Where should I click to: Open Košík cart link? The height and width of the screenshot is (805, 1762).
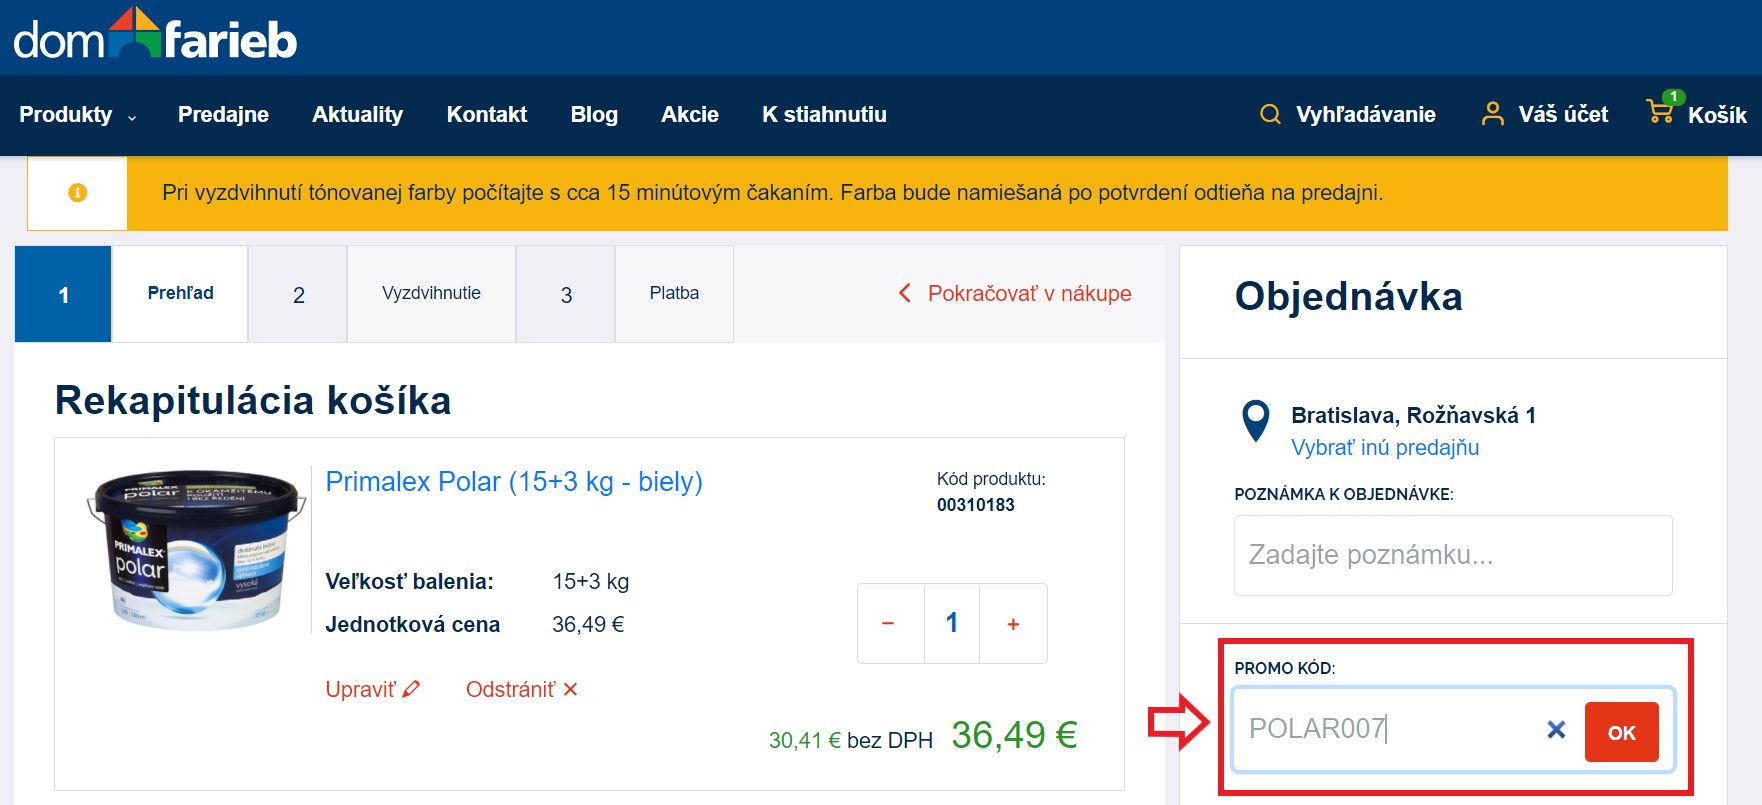(1717, 115)
